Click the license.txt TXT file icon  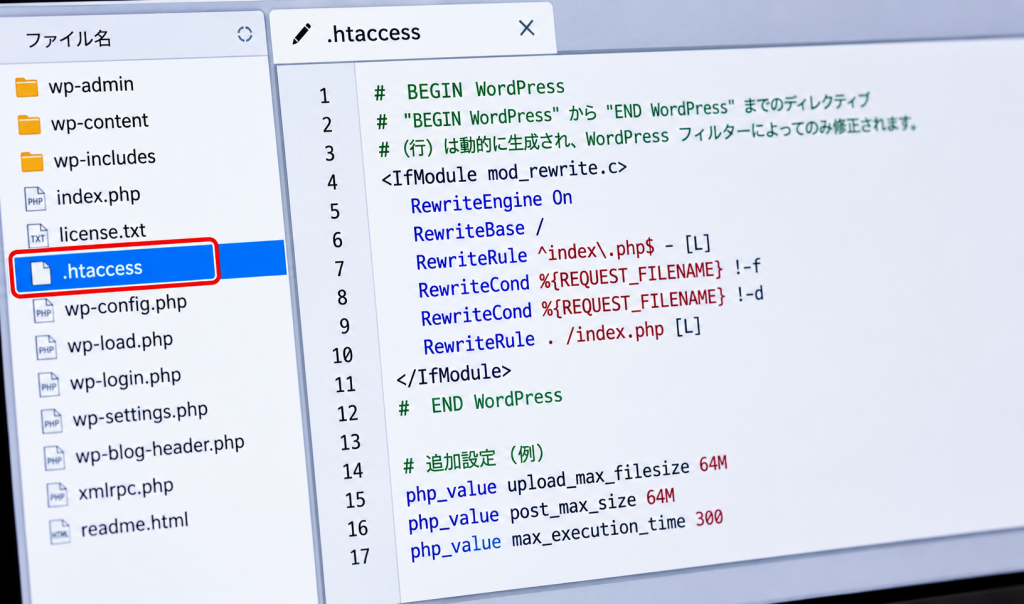[x=37, y=236]
